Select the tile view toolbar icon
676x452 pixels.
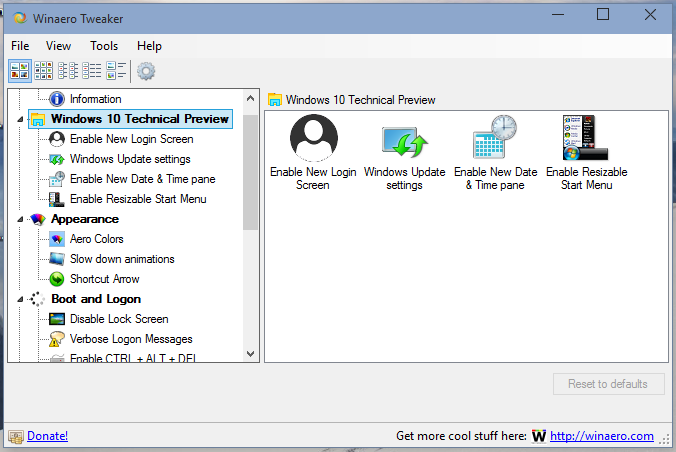116,71
